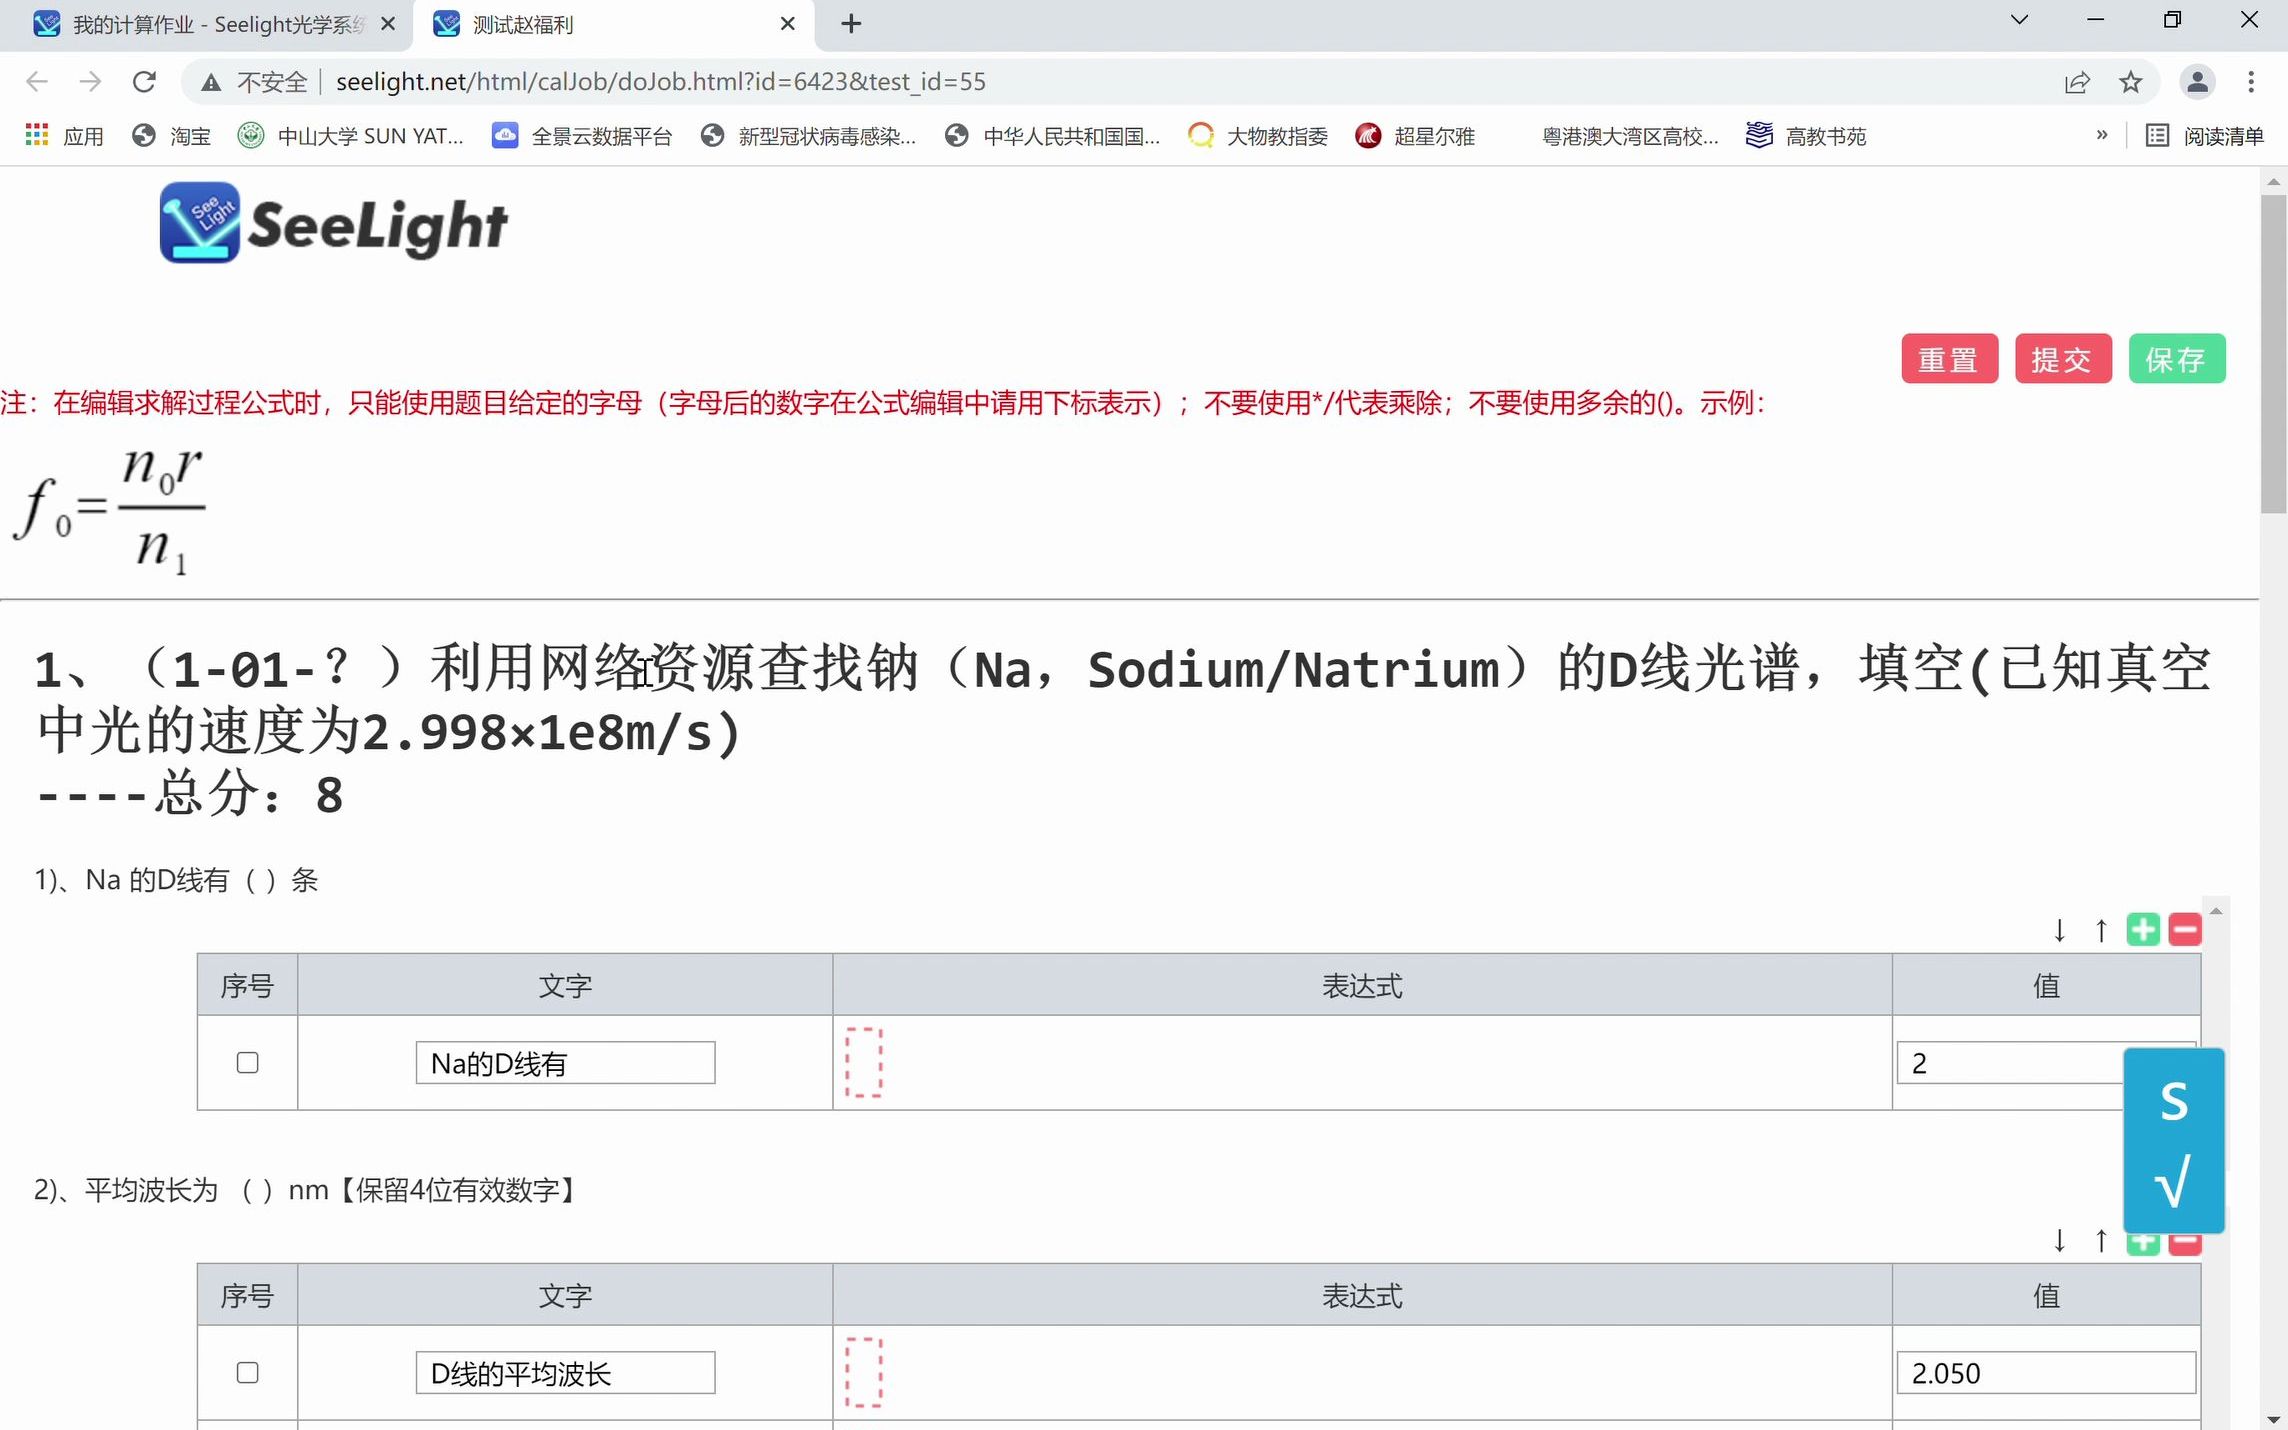The height and width of the screenshot is (1430, 2288).
Task: Open the 高教书苑 bookmark
Action: point(1806,136)
